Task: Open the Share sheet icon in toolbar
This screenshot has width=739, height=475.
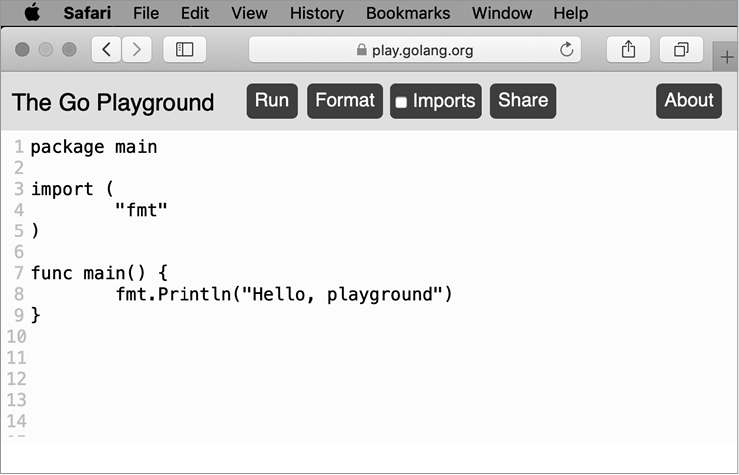Action: 629,50
